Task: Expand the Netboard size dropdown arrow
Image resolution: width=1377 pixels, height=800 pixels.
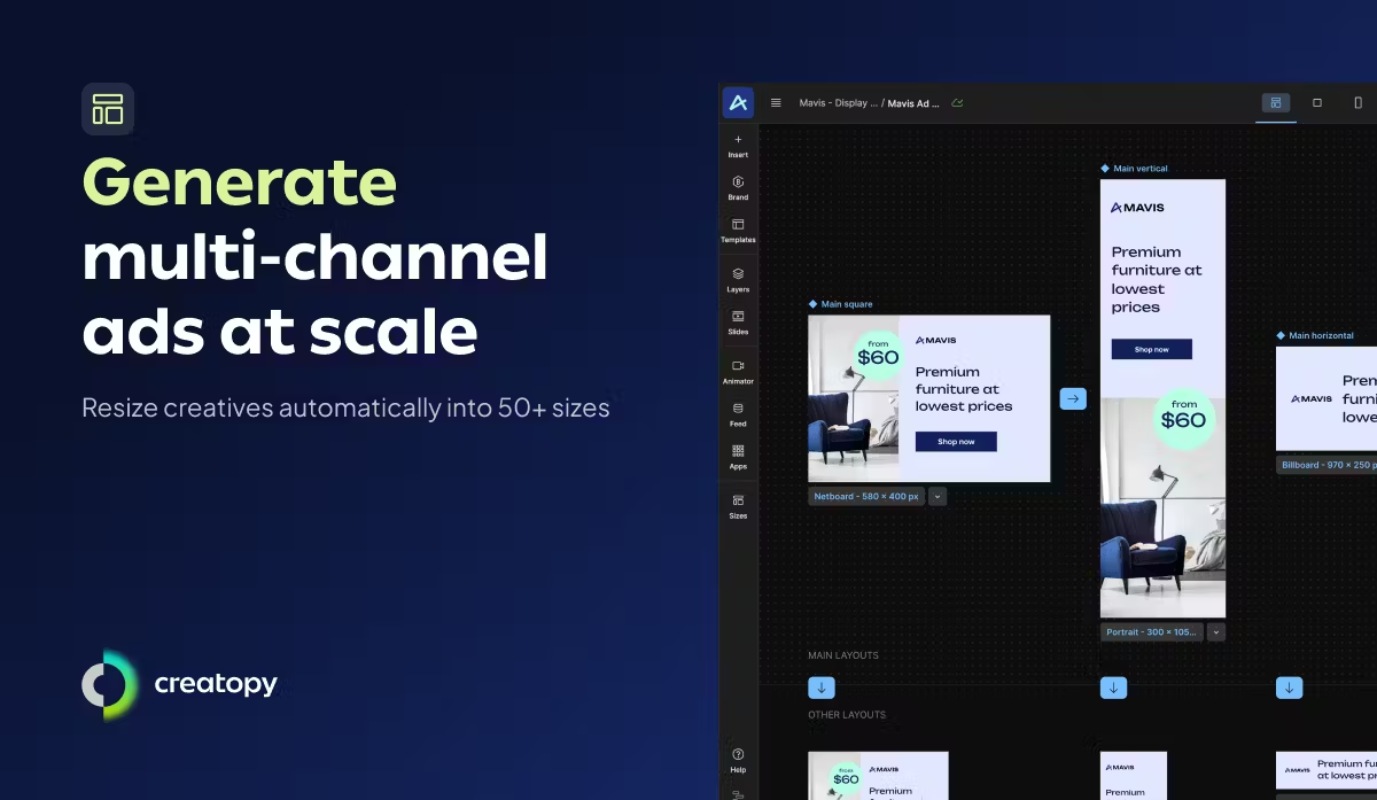Action: (937, 496)
